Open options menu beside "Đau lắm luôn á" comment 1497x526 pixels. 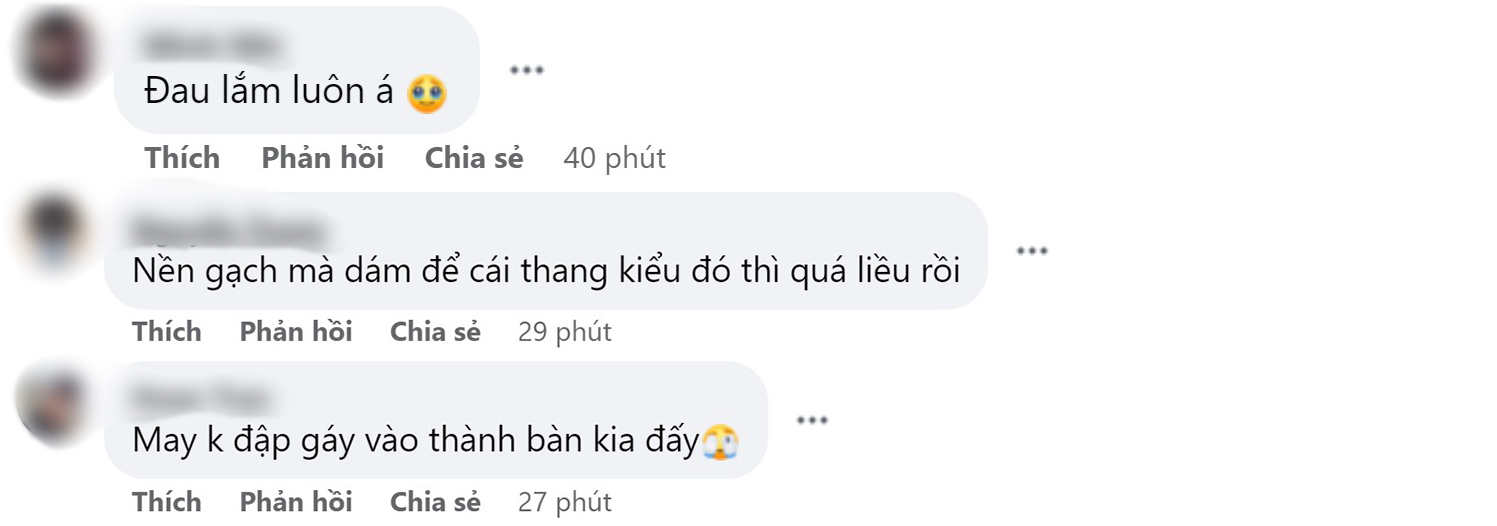(x=526, y=70)
